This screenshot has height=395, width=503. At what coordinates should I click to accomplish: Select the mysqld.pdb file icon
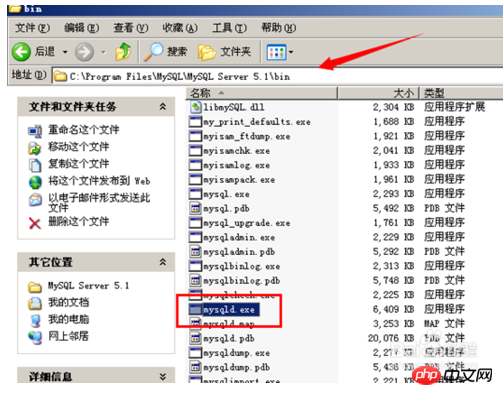196,339
